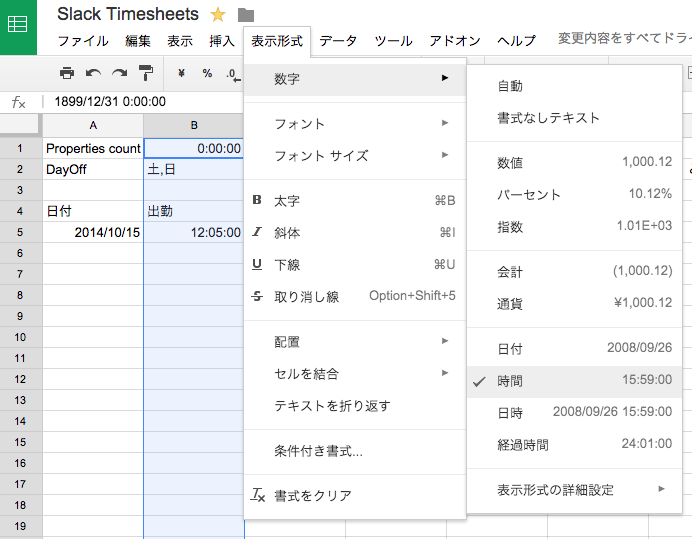692x539 pixels.
Task: Select 書式なしテキスト format
Action: [x=575, y=118]
